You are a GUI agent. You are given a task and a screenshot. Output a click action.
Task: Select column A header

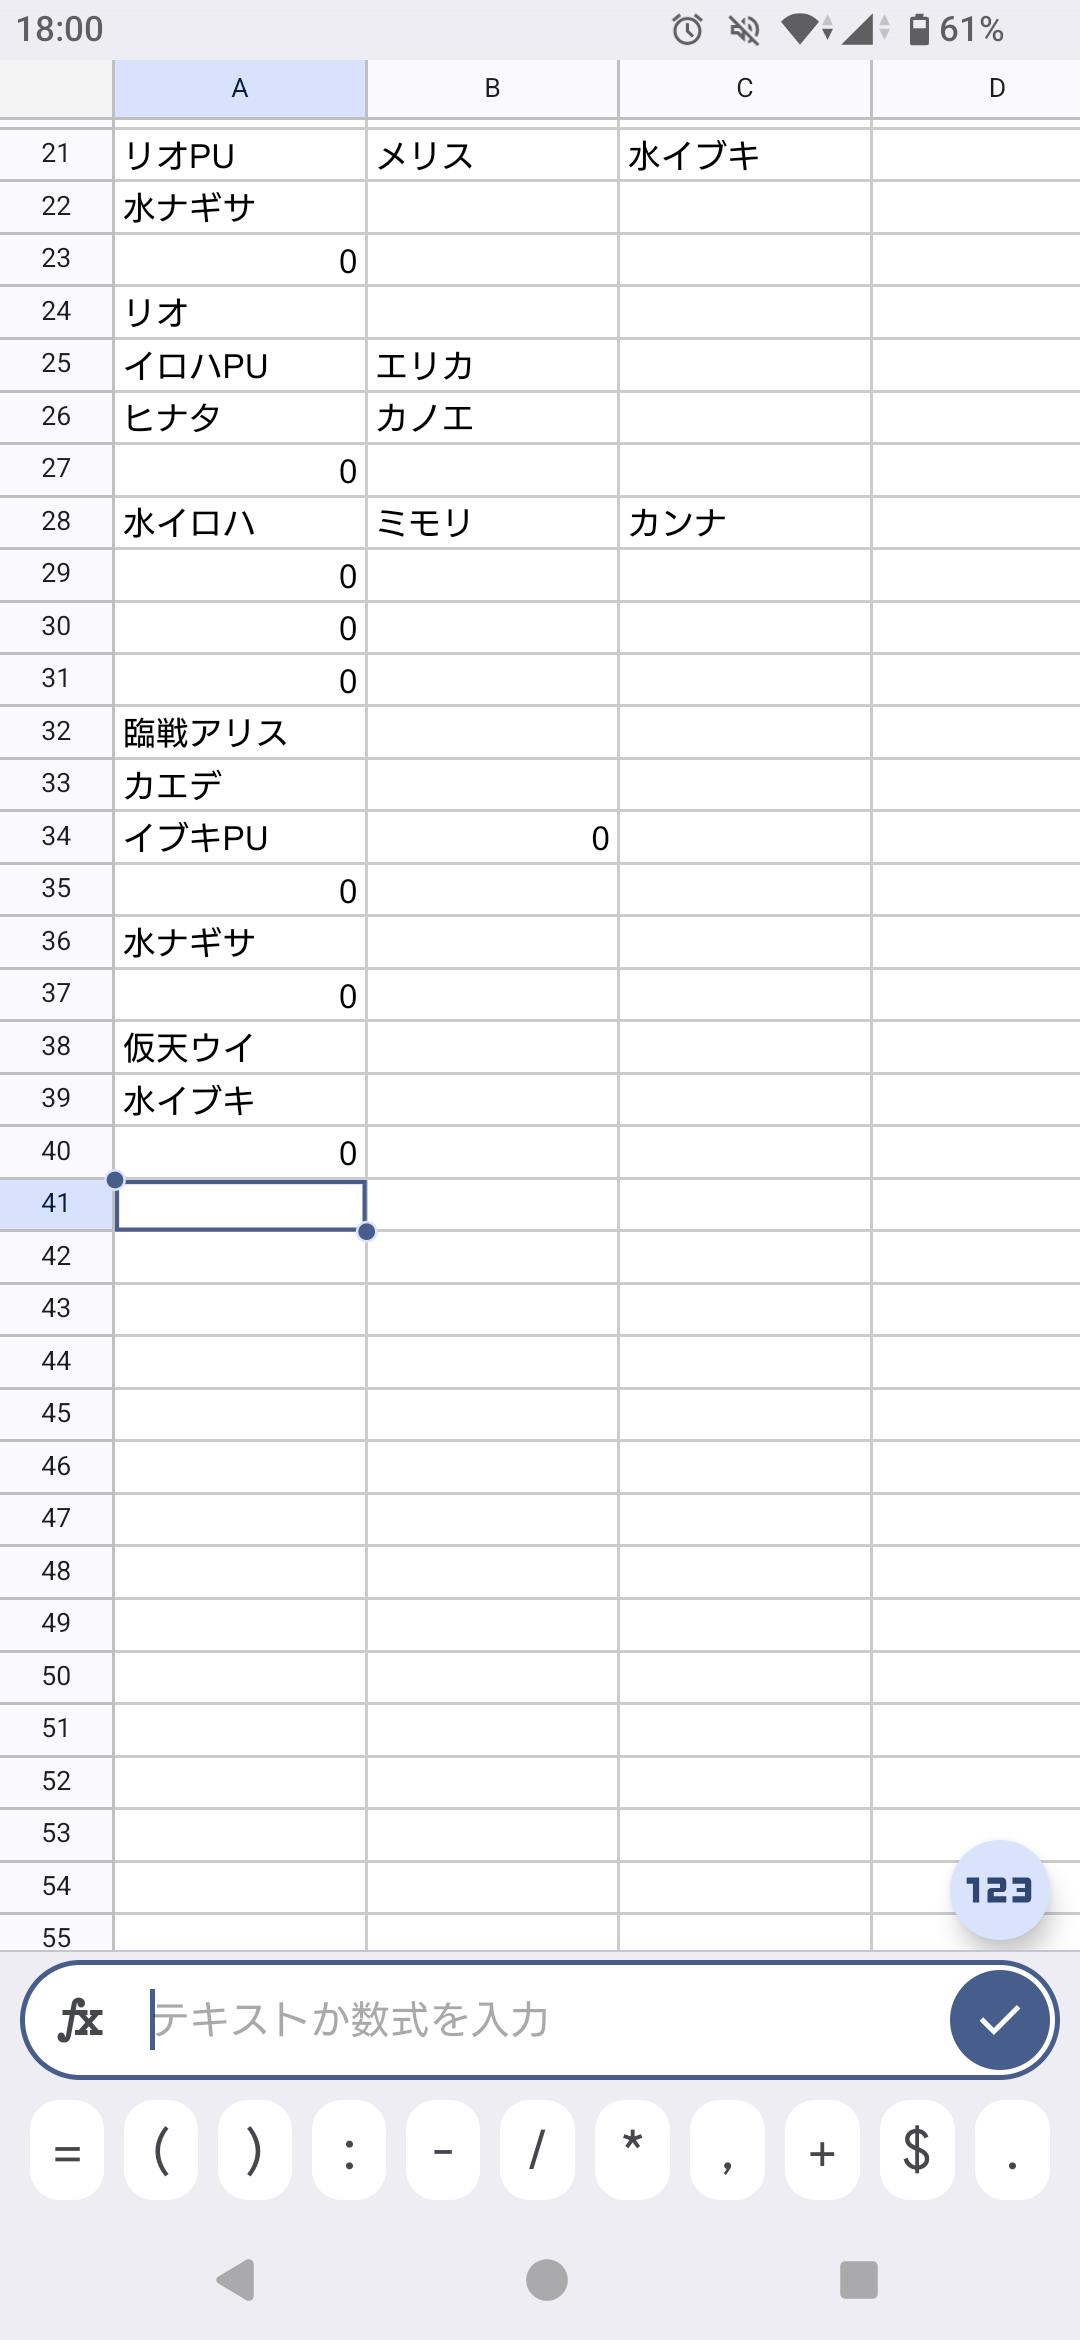[x=240, y=88]
